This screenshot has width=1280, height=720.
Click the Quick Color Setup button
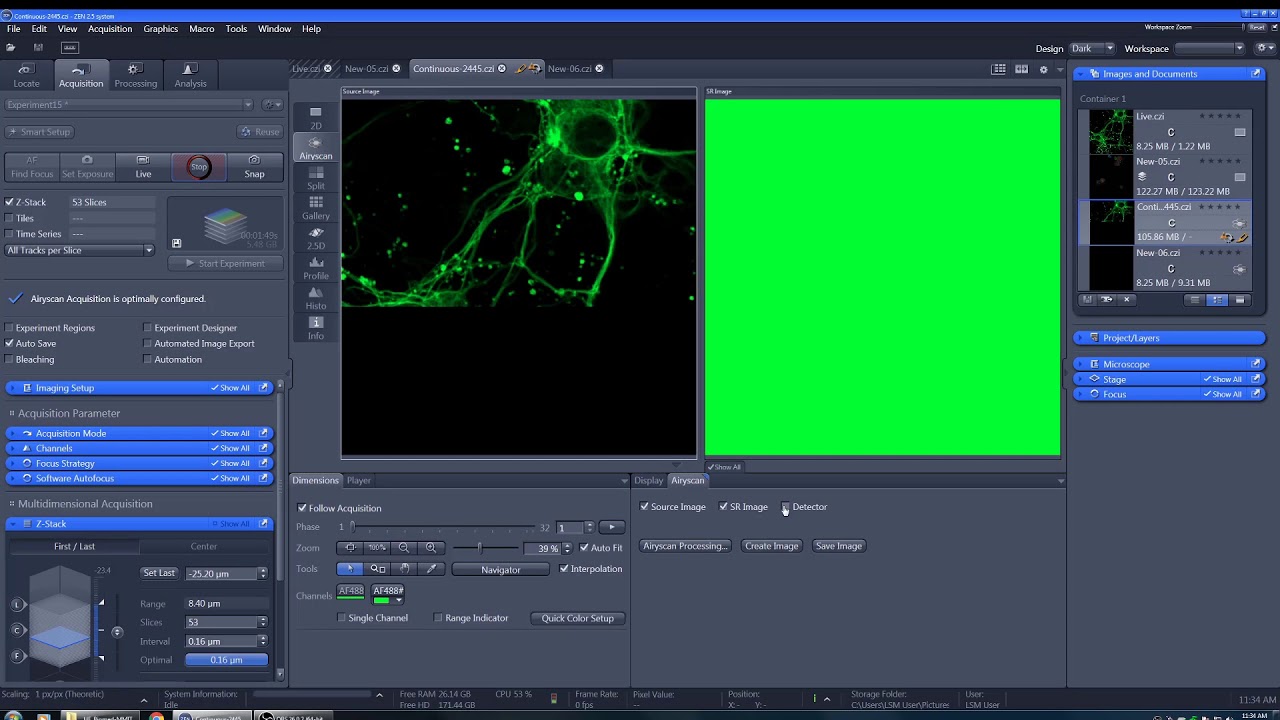[577, 618]
